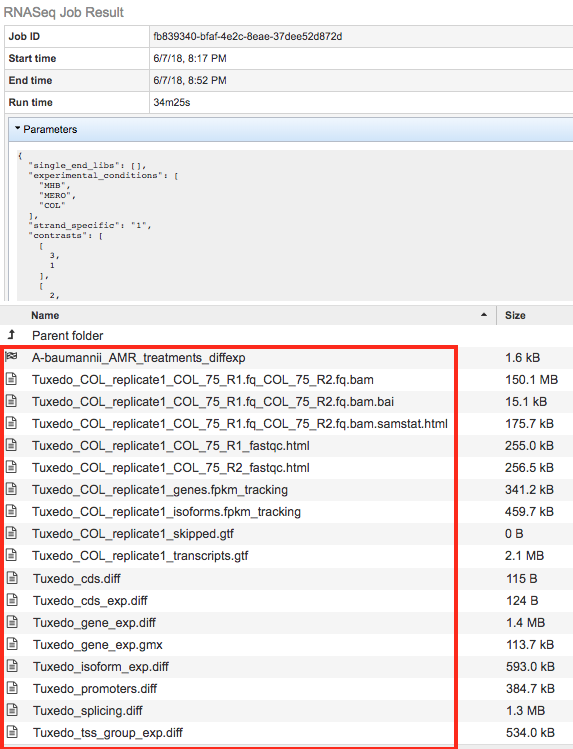Image resolution: width=573 pixels, height=749 pixels.
Task: Click the Start time value 6/7/18, 8:17 PM
Action: click(x=190, y=58)
